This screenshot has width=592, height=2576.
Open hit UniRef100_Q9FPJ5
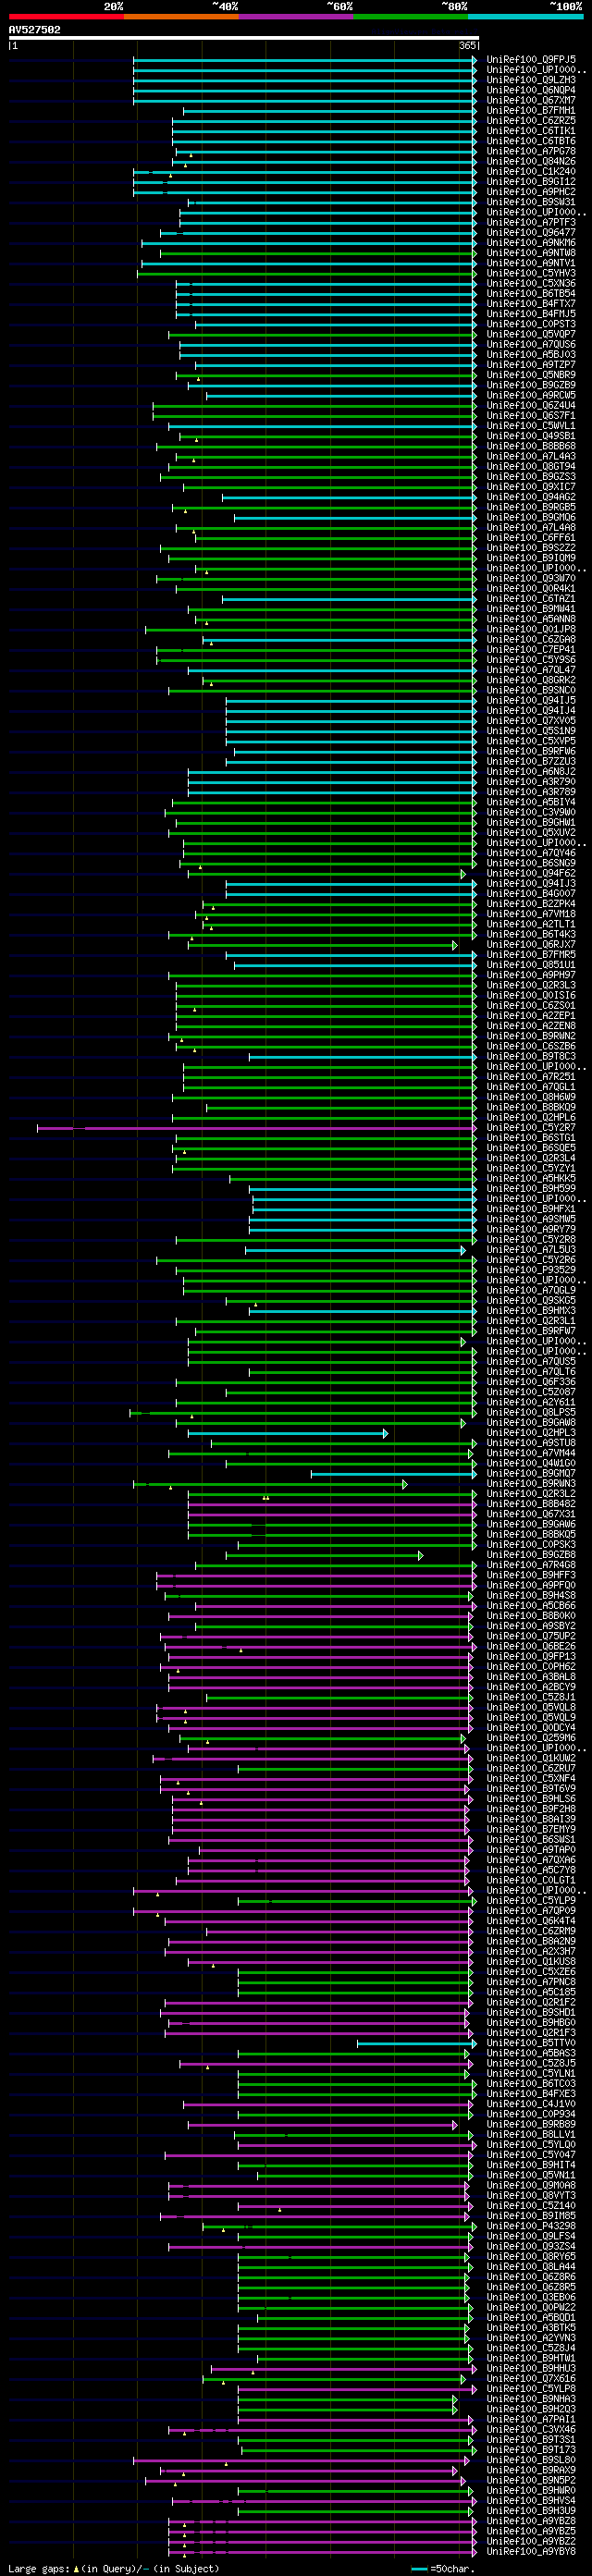[x=531, y=60]
